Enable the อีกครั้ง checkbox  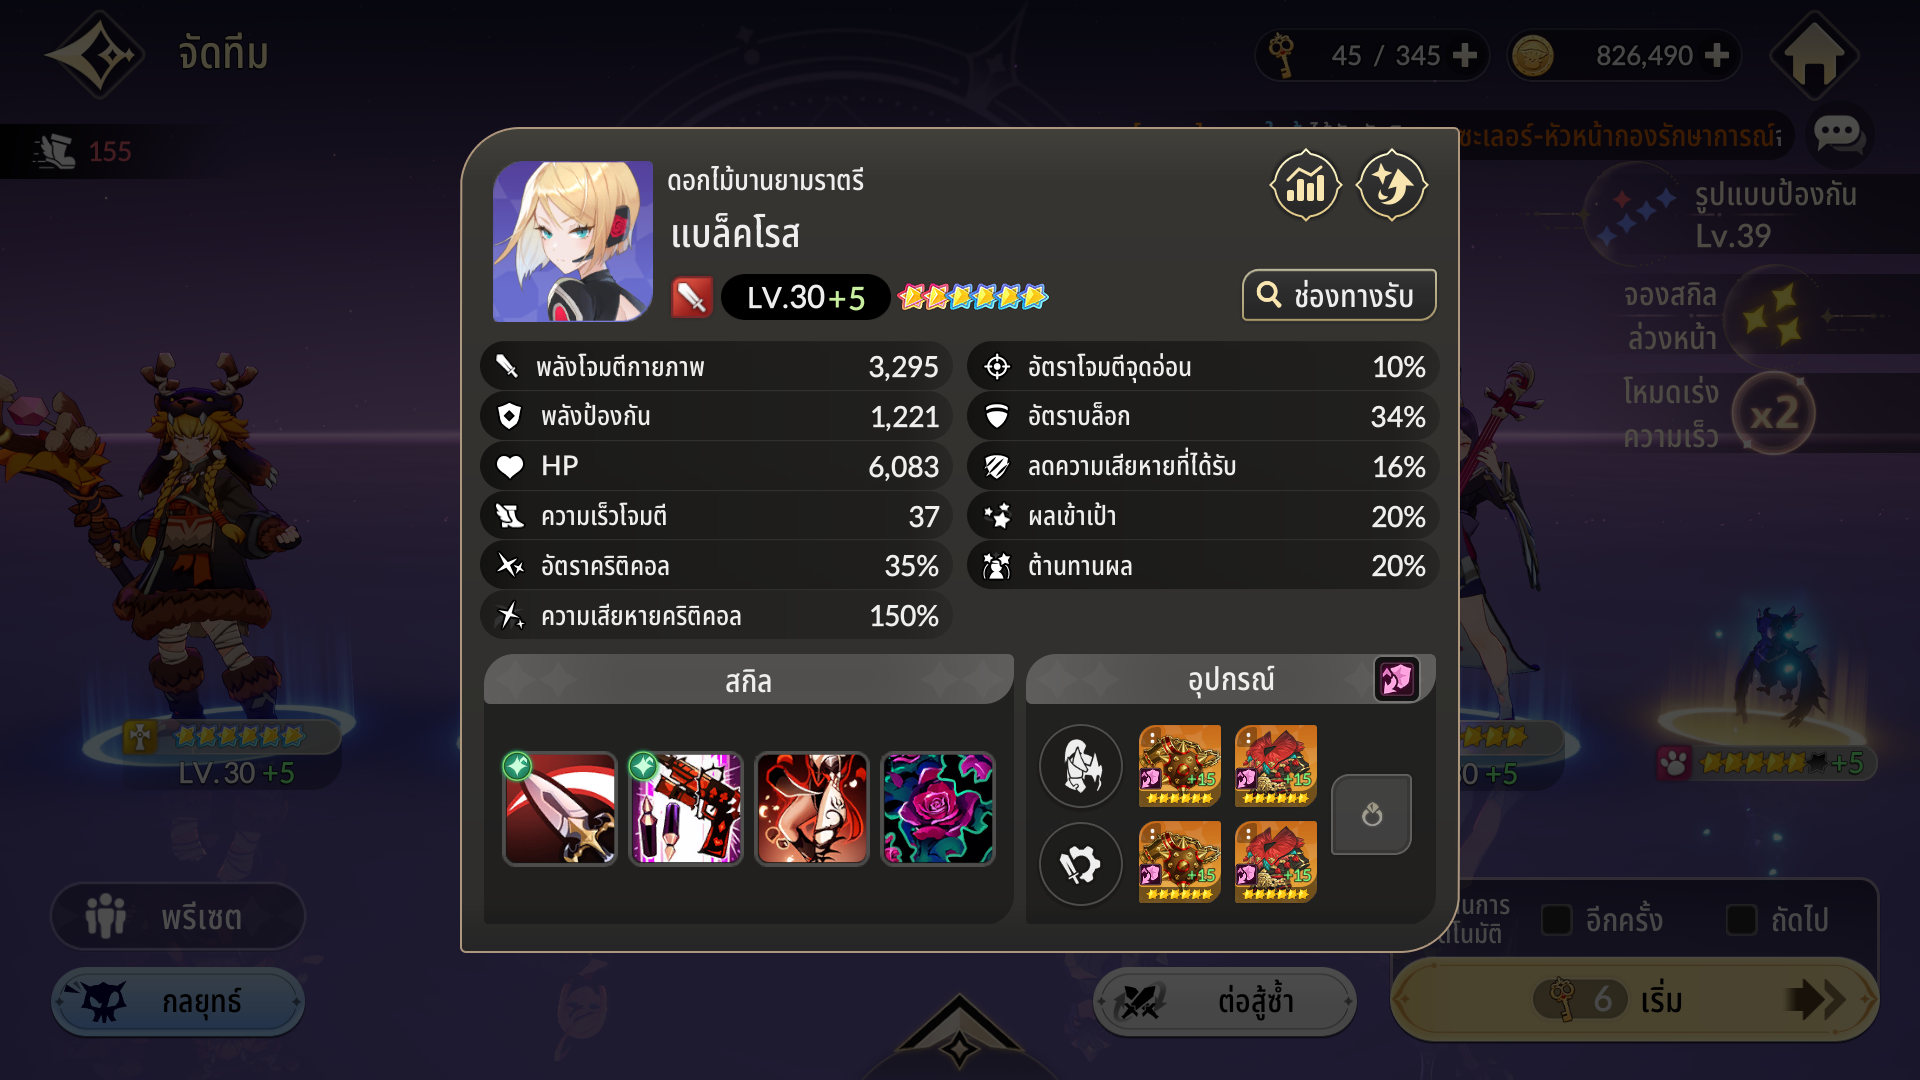(1556, 920)
